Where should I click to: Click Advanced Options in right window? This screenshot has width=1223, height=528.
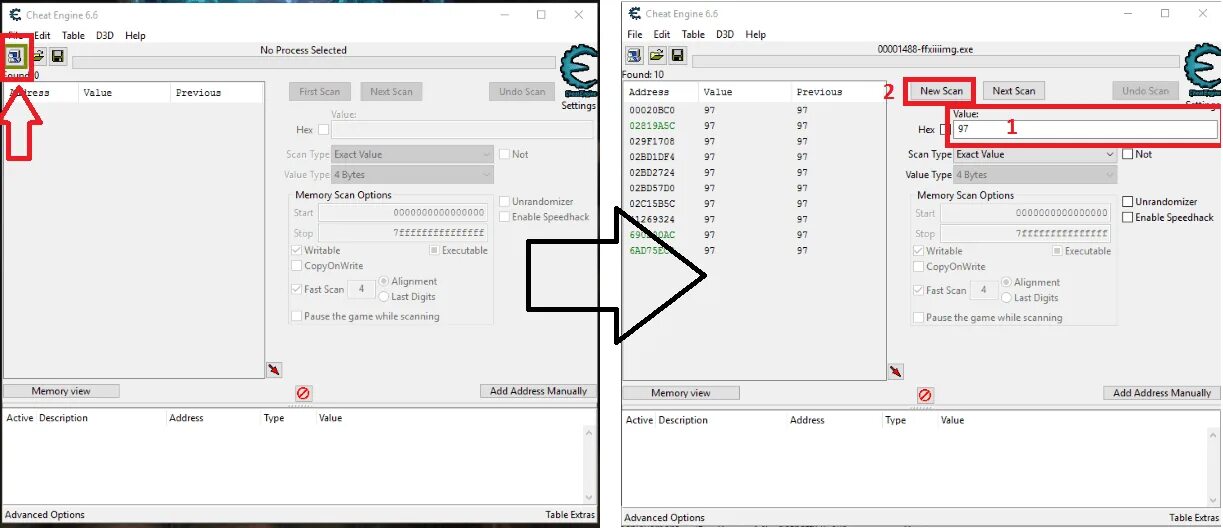pos(664,518)
